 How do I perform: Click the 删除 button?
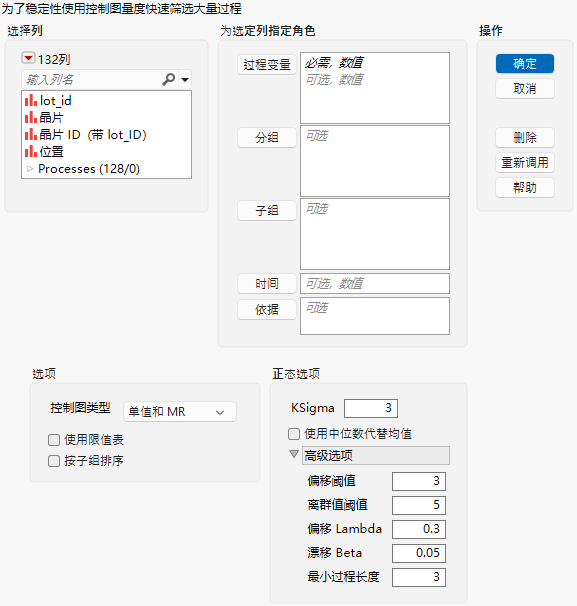point(525,138)
